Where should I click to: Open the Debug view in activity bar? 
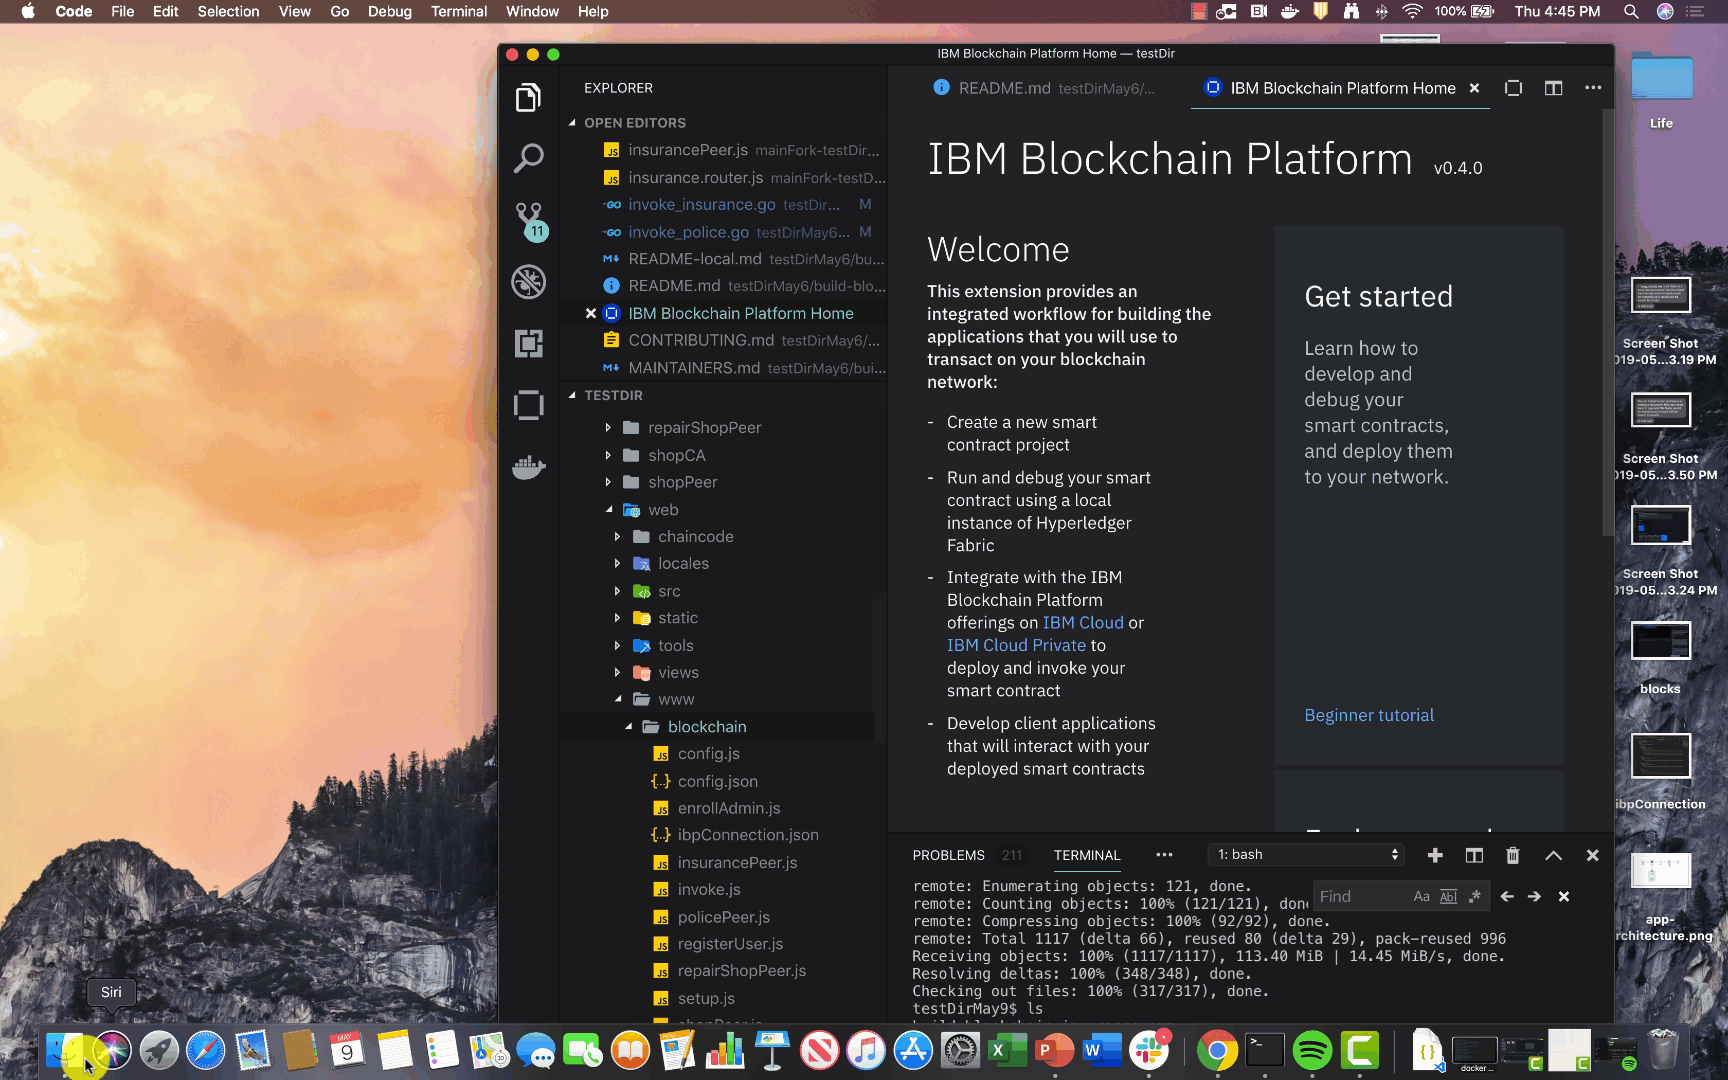528,282
